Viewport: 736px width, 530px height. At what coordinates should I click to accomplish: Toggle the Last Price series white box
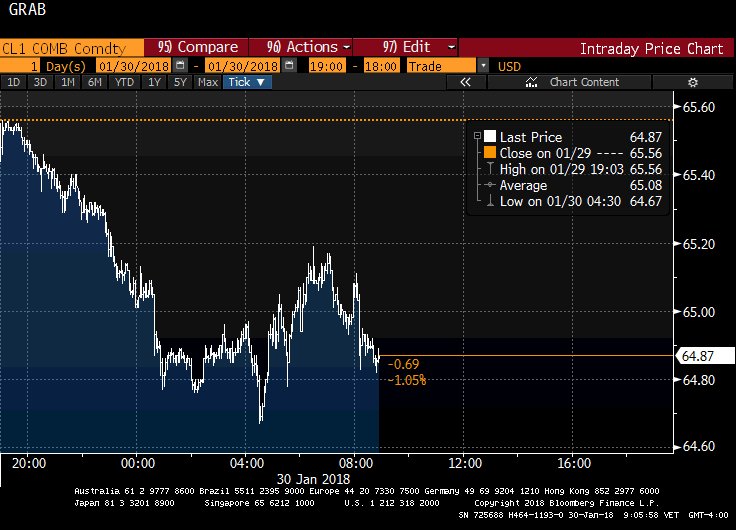(490, 137)
